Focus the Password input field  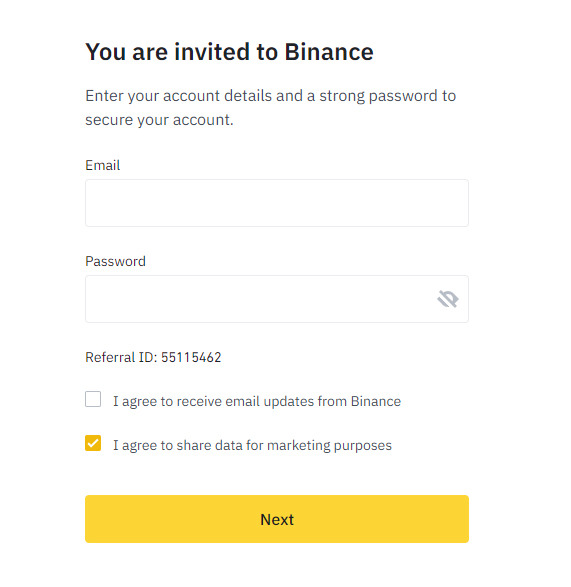point(277,299)
